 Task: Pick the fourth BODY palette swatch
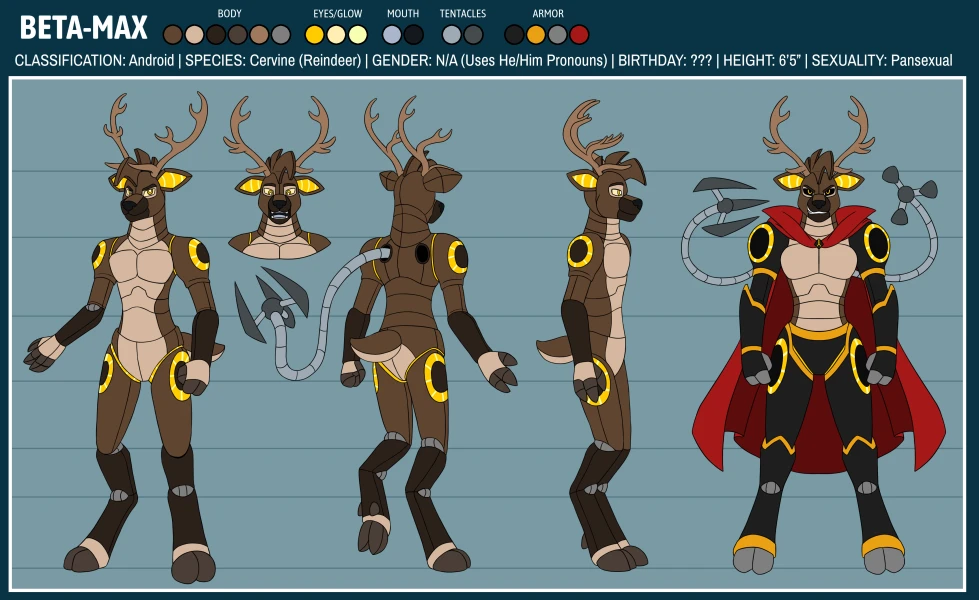coord(238,34)
